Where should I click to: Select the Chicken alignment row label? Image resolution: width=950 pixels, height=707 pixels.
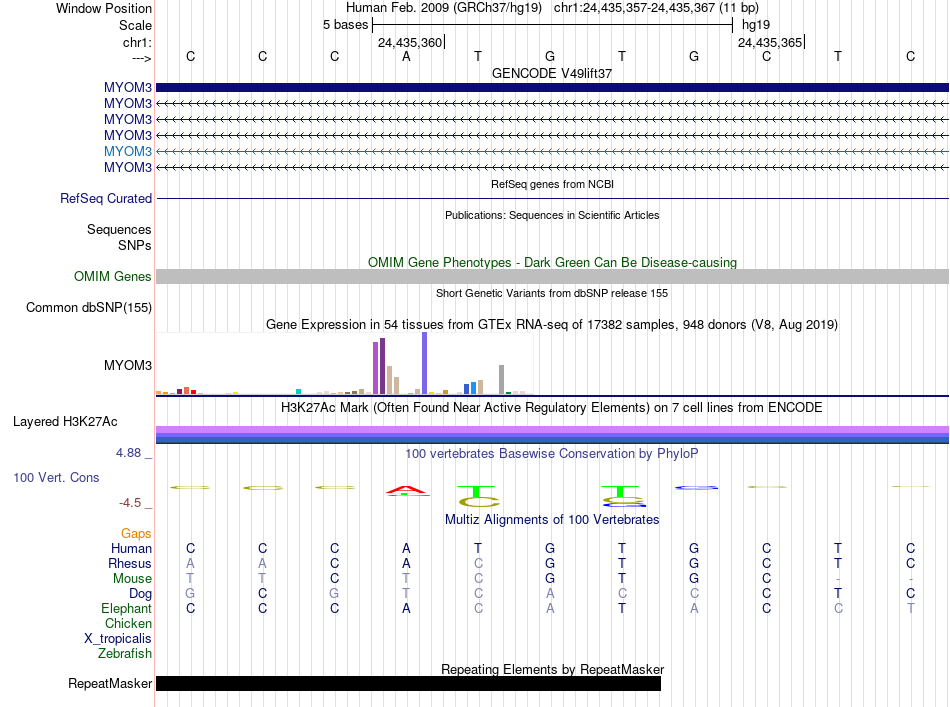pos(128,623)
